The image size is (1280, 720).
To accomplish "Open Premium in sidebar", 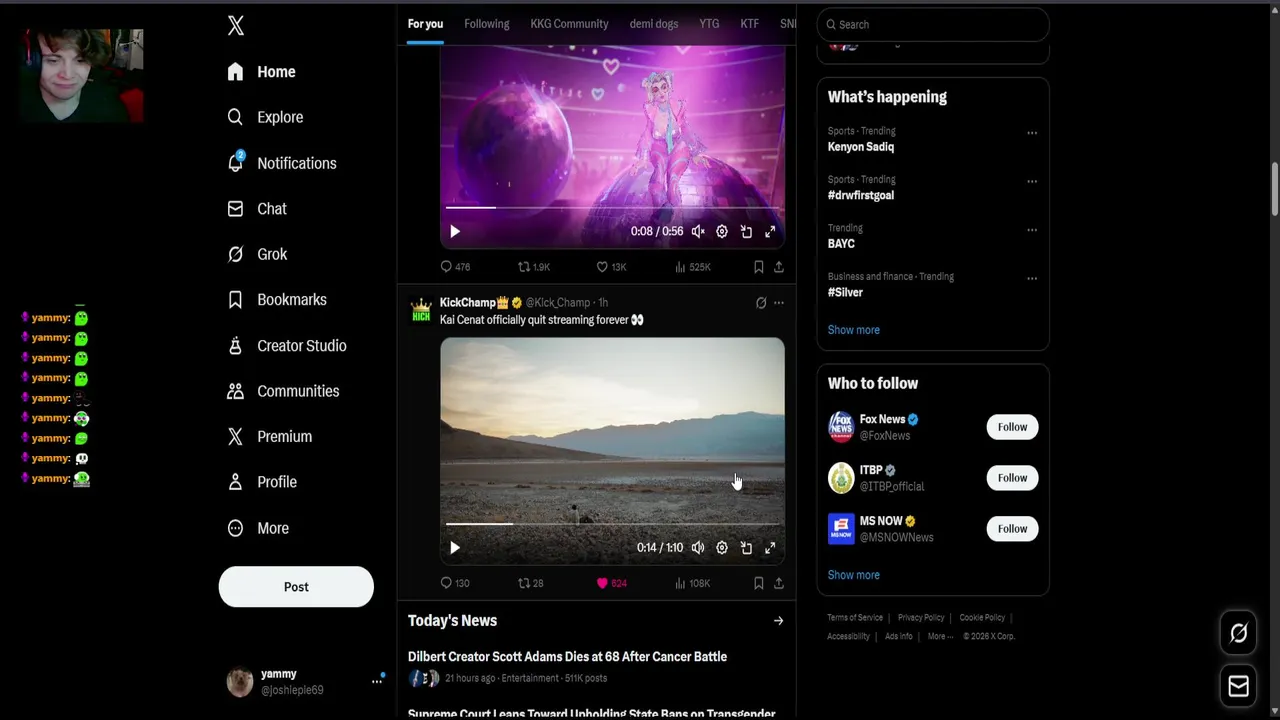I will pyautogui.click(x=270, y=437).
